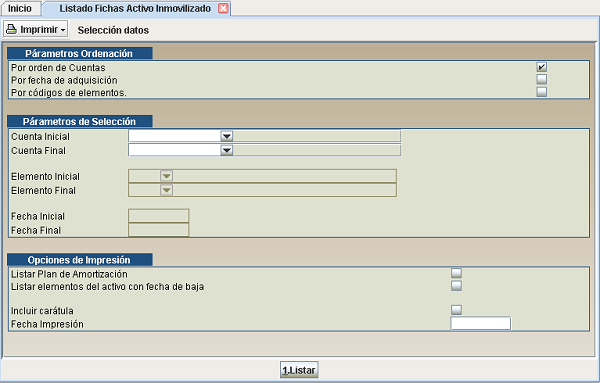Close the Listado Fichas Activo Inmovilizado tab
The height and width of the screenshot is (383, 600).
[223, 8]
